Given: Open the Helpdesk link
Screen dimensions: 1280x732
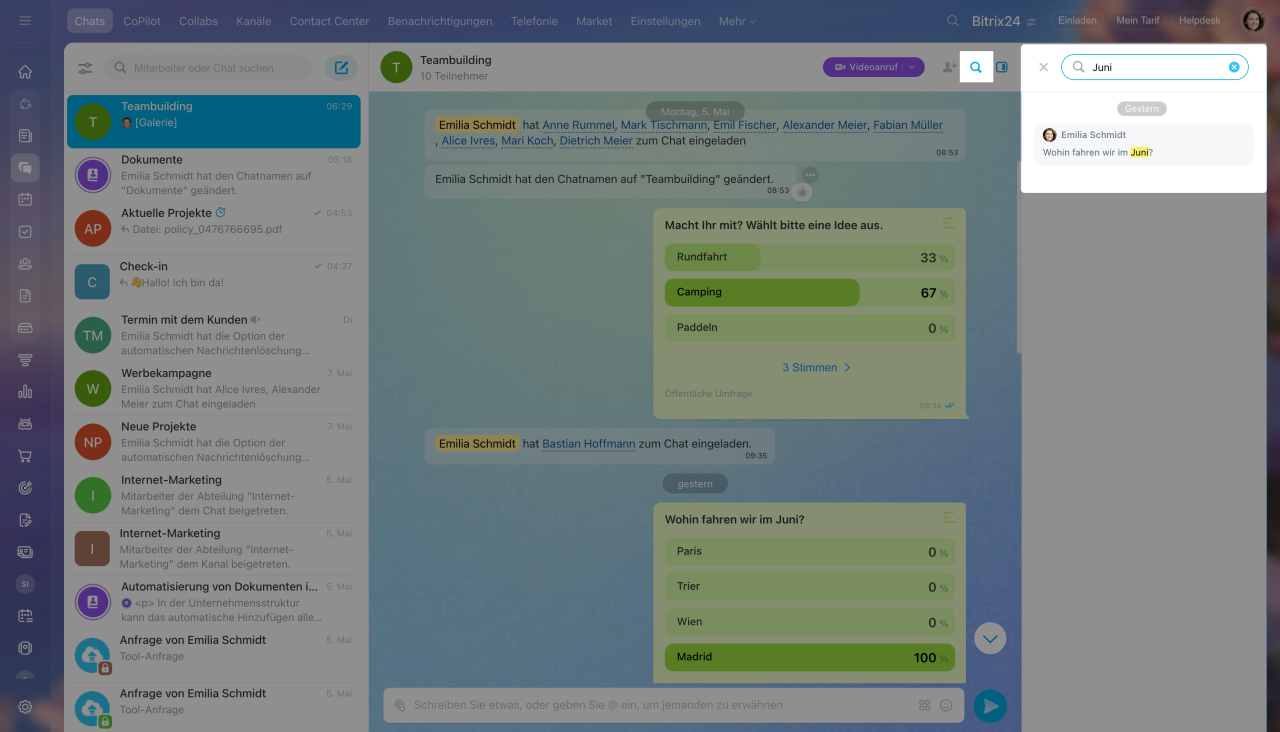Looking at the screenshot, I should (x=1200, y=21).
